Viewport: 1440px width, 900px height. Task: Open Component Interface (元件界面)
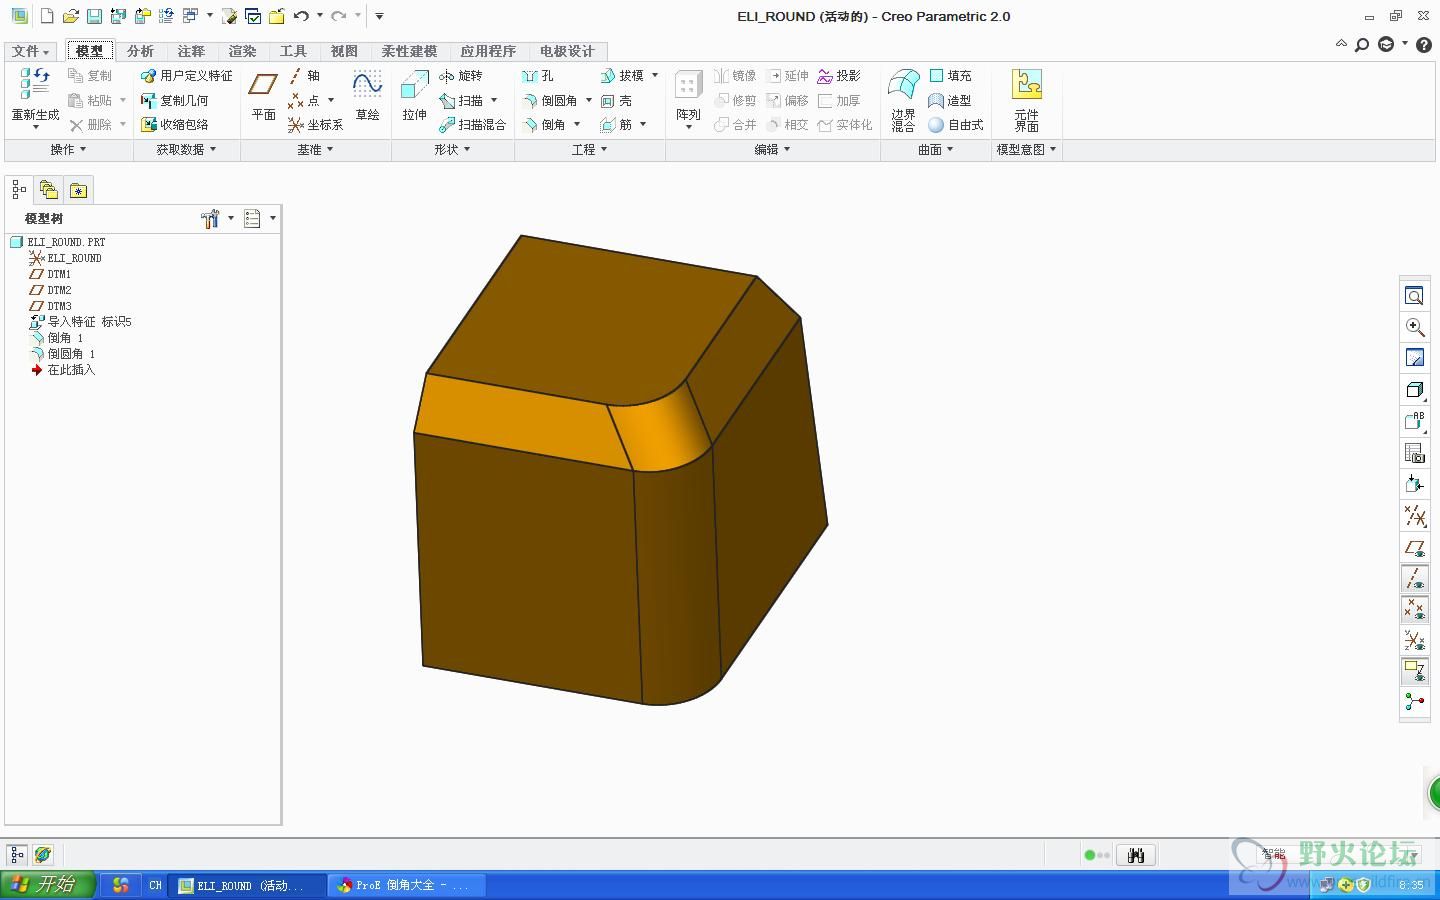1027,100
